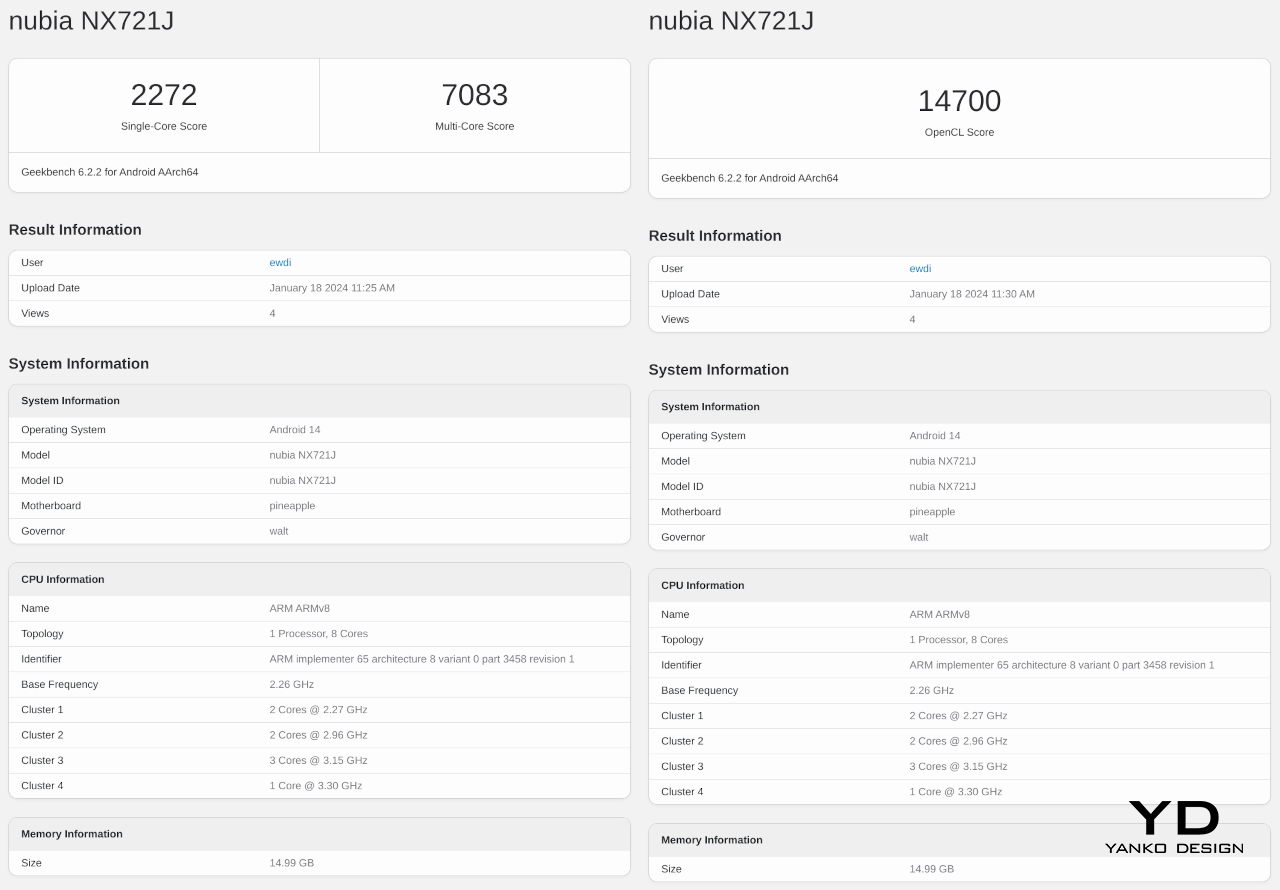
Task: Select the pineapple Motherboard value in the left page
Action: coord(292,506)
